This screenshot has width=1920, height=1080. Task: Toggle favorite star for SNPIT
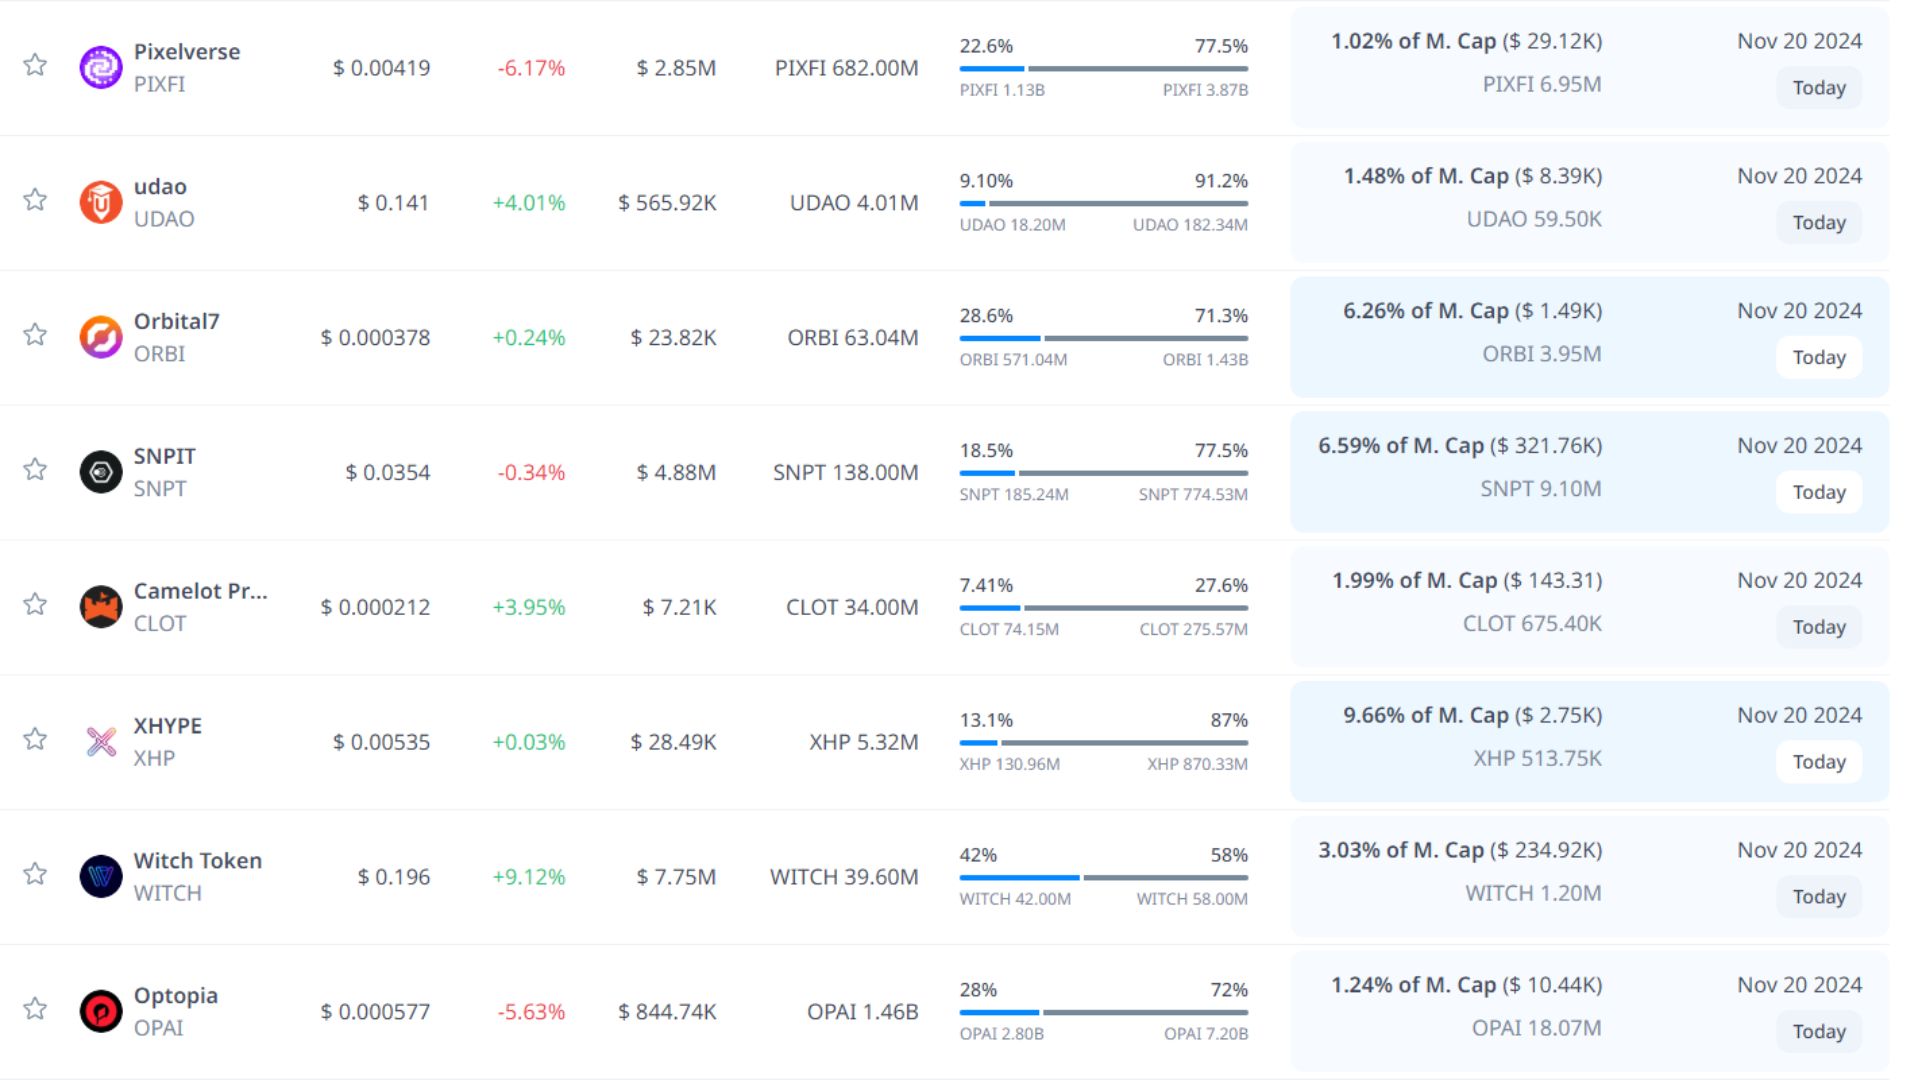pyautogui.click(x=35, y=469)
